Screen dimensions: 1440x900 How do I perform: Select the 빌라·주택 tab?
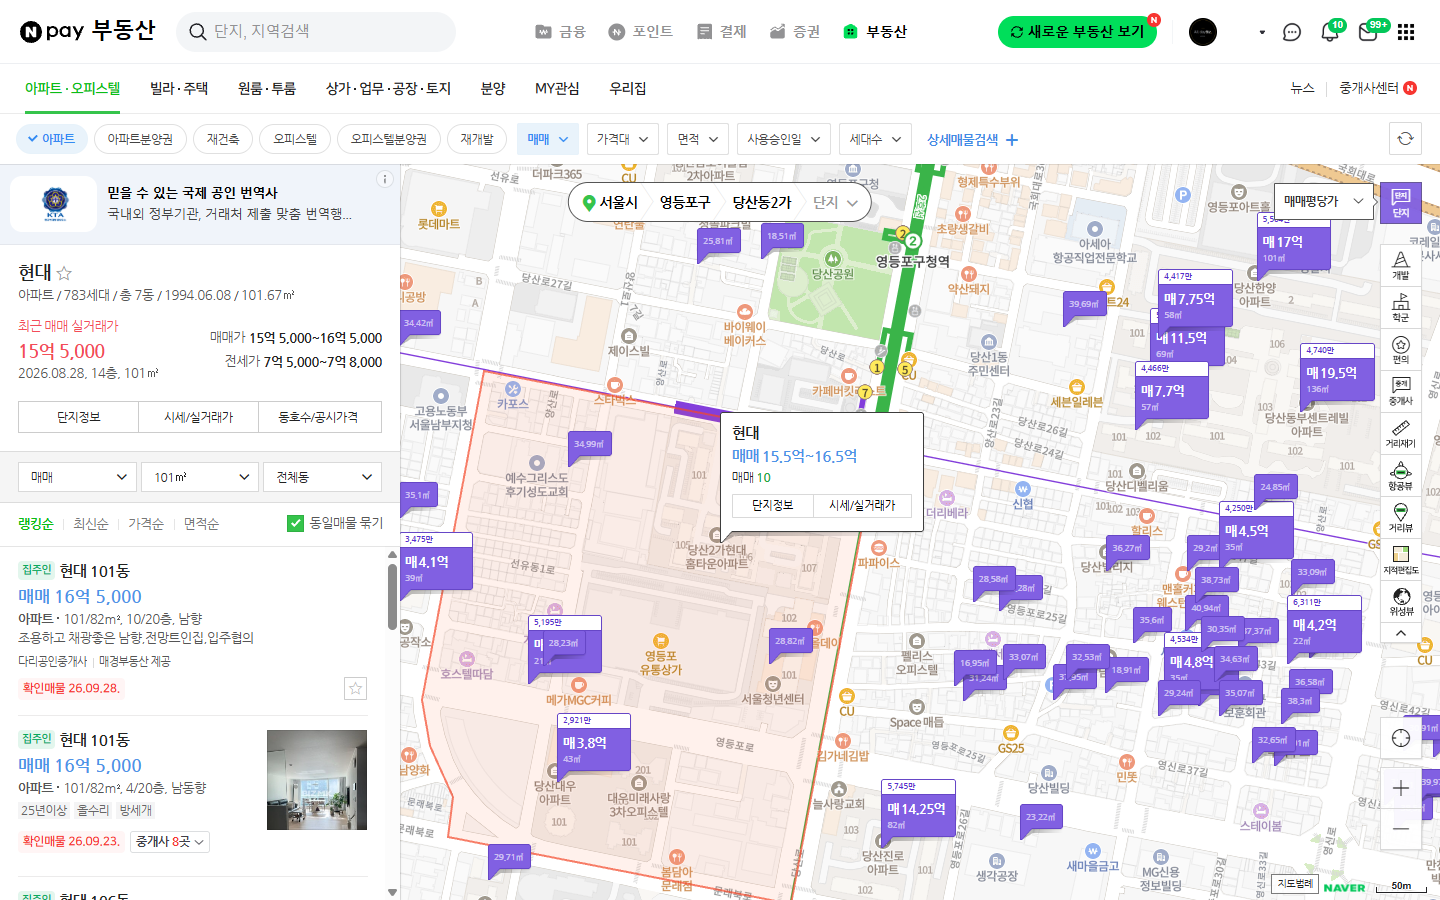pyautogui.click(x=179, y=88)
